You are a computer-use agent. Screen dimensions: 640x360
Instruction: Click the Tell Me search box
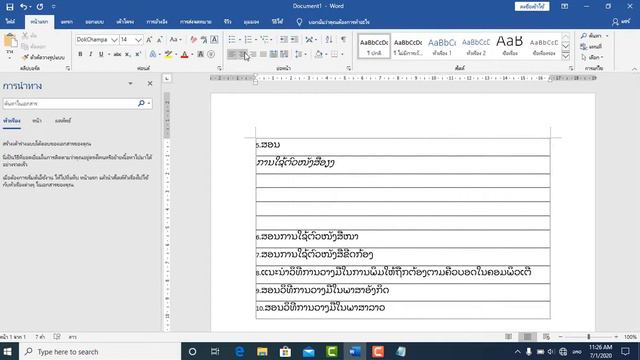point(338,22)
